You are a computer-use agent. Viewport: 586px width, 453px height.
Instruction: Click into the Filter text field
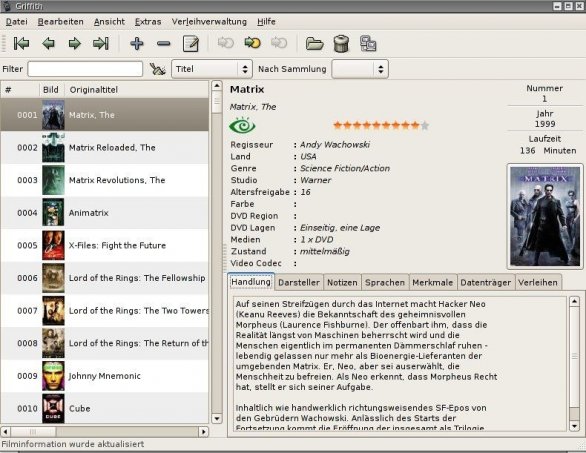coord(85,69)
